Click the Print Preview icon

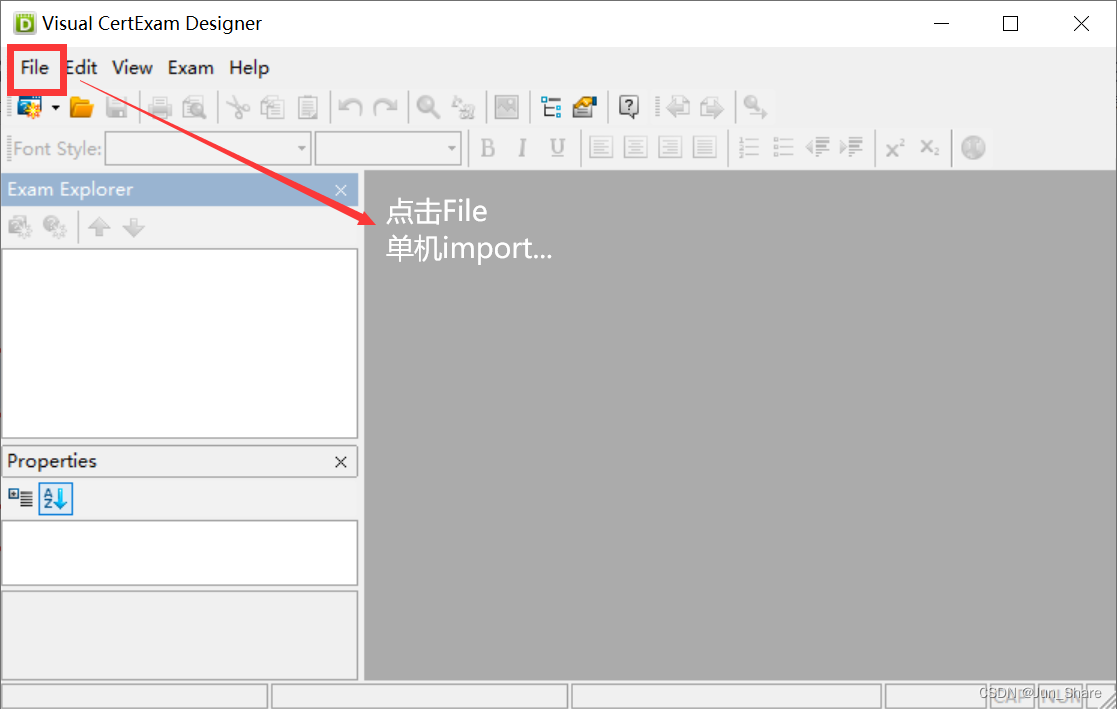[194, 108]
